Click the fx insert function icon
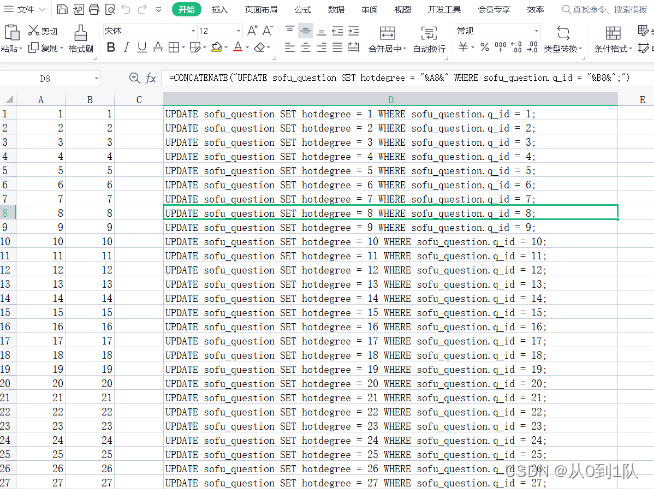654x489 pixels. [151, 78]
